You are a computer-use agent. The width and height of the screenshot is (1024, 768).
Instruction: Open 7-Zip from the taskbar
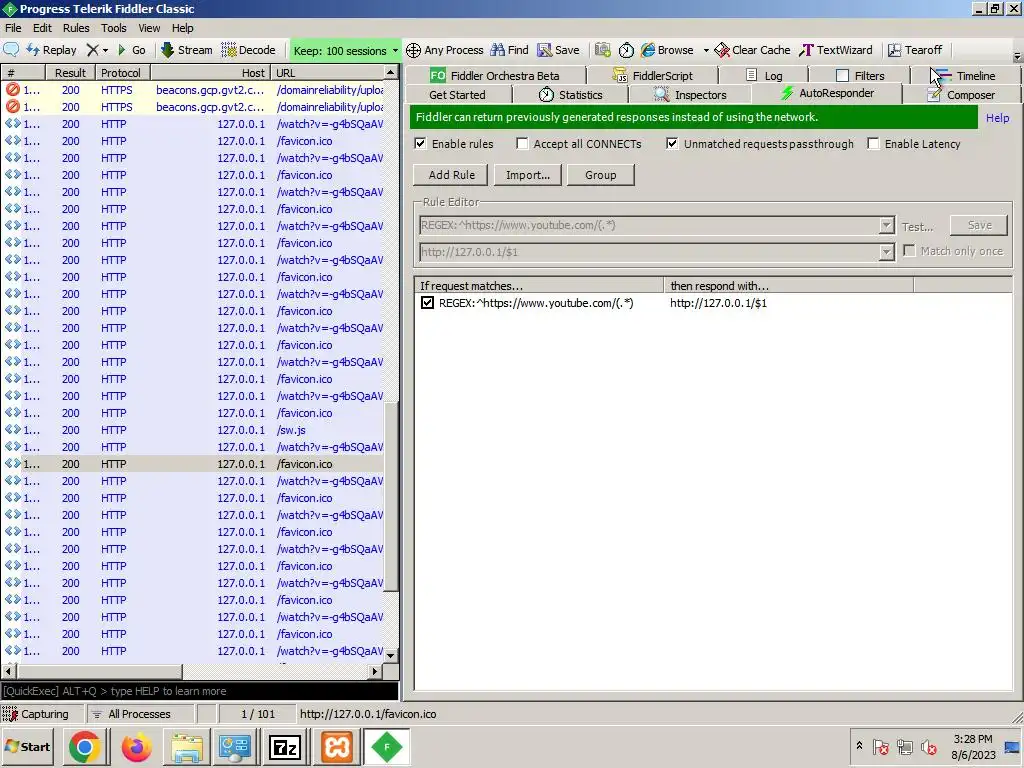(285, 746)
